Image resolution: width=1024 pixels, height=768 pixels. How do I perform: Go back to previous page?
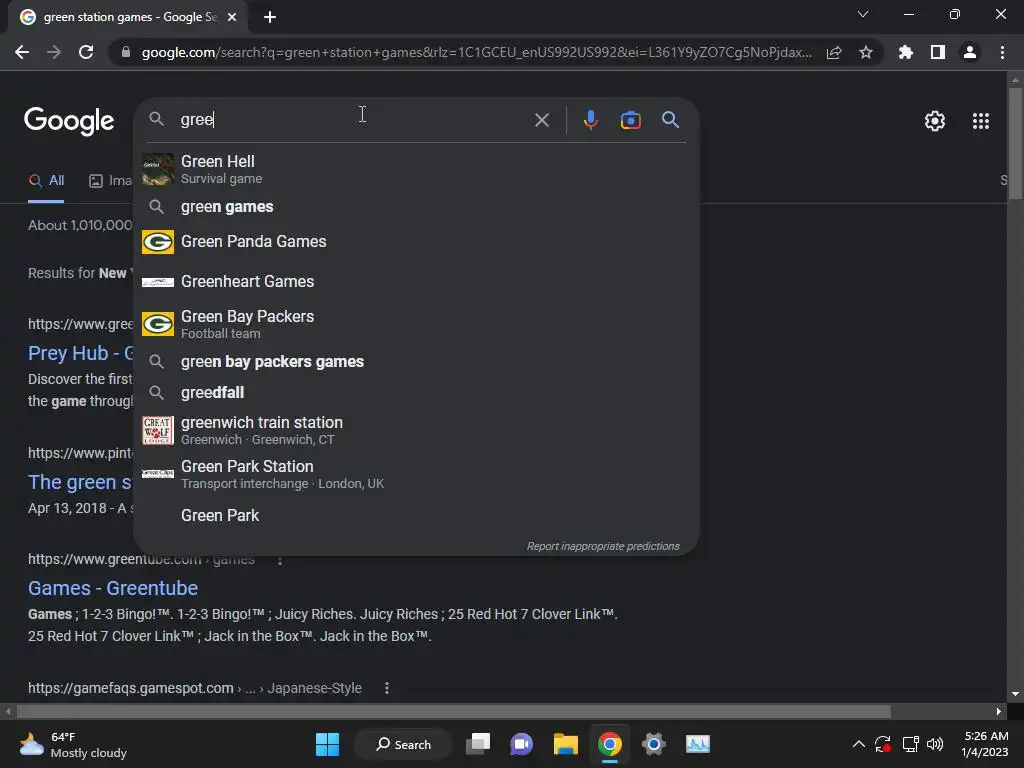coord(22,52)
